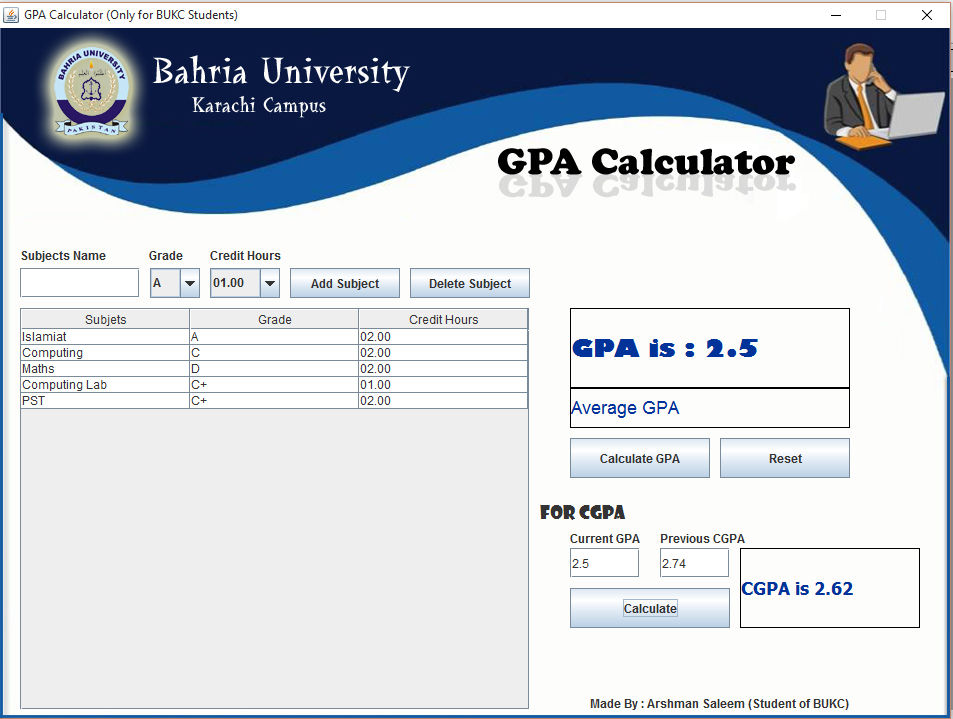Click grade cell A for Islamiat
This screenshot has height=719, width=953.
(274, 337)
